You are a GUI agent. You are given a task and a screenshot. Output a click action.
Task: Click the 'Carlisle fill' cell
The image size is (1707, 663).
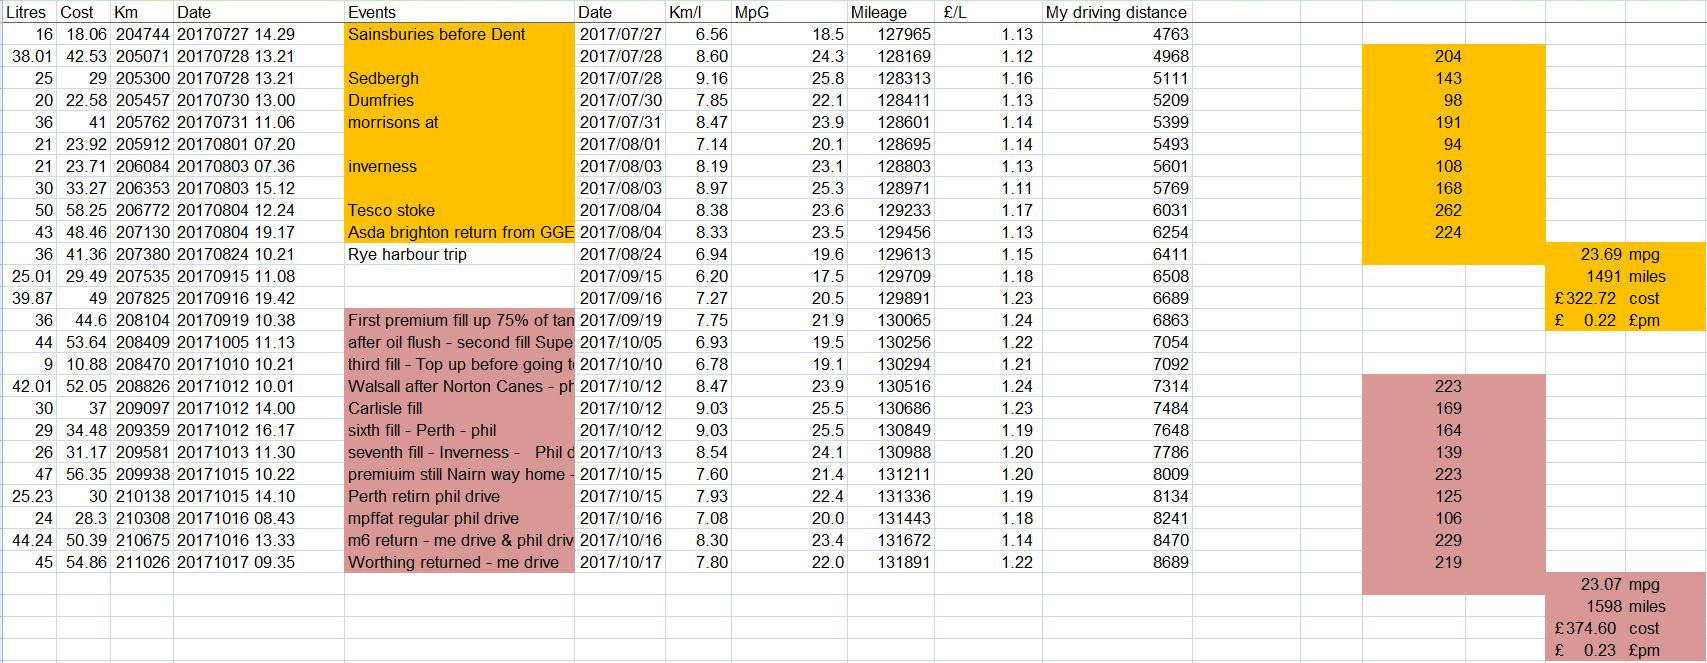[460, 408]
